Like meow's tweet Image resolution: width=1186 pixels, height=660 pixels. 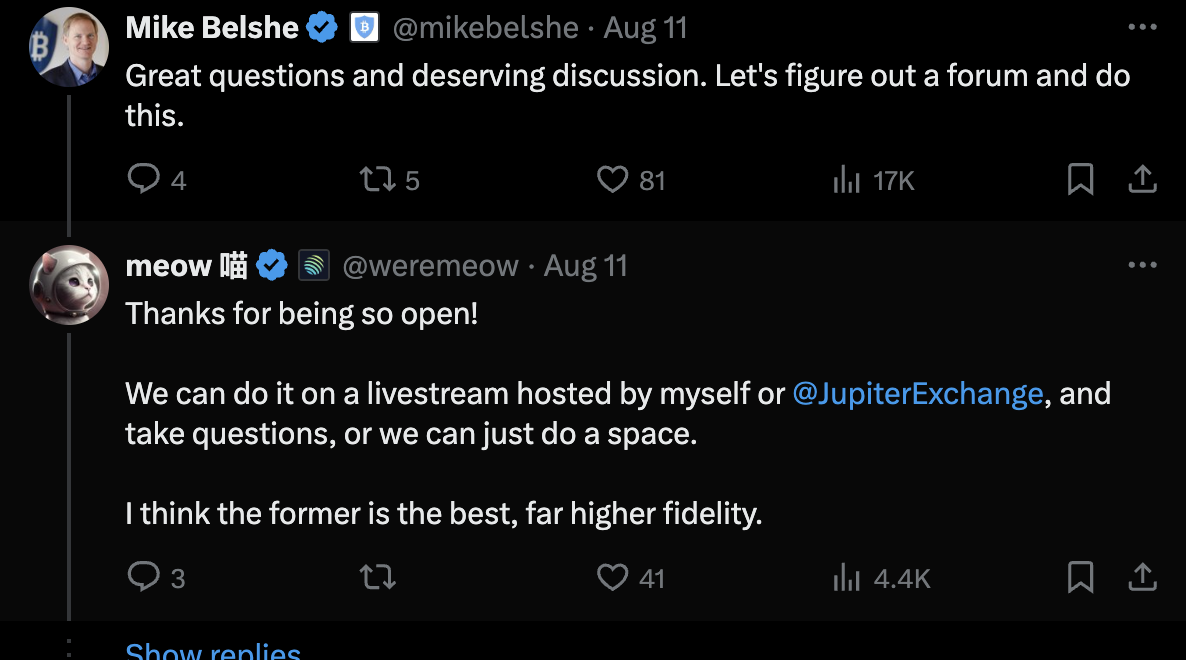click(x=612, y=578)
